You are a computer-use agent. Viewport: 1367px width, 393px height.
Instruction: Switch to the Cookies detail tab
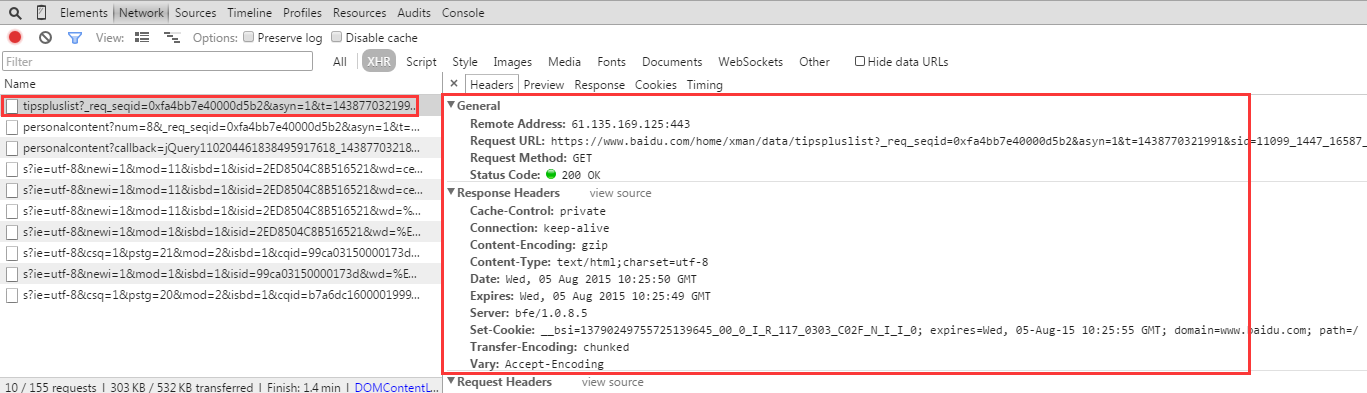pos(655,85)
